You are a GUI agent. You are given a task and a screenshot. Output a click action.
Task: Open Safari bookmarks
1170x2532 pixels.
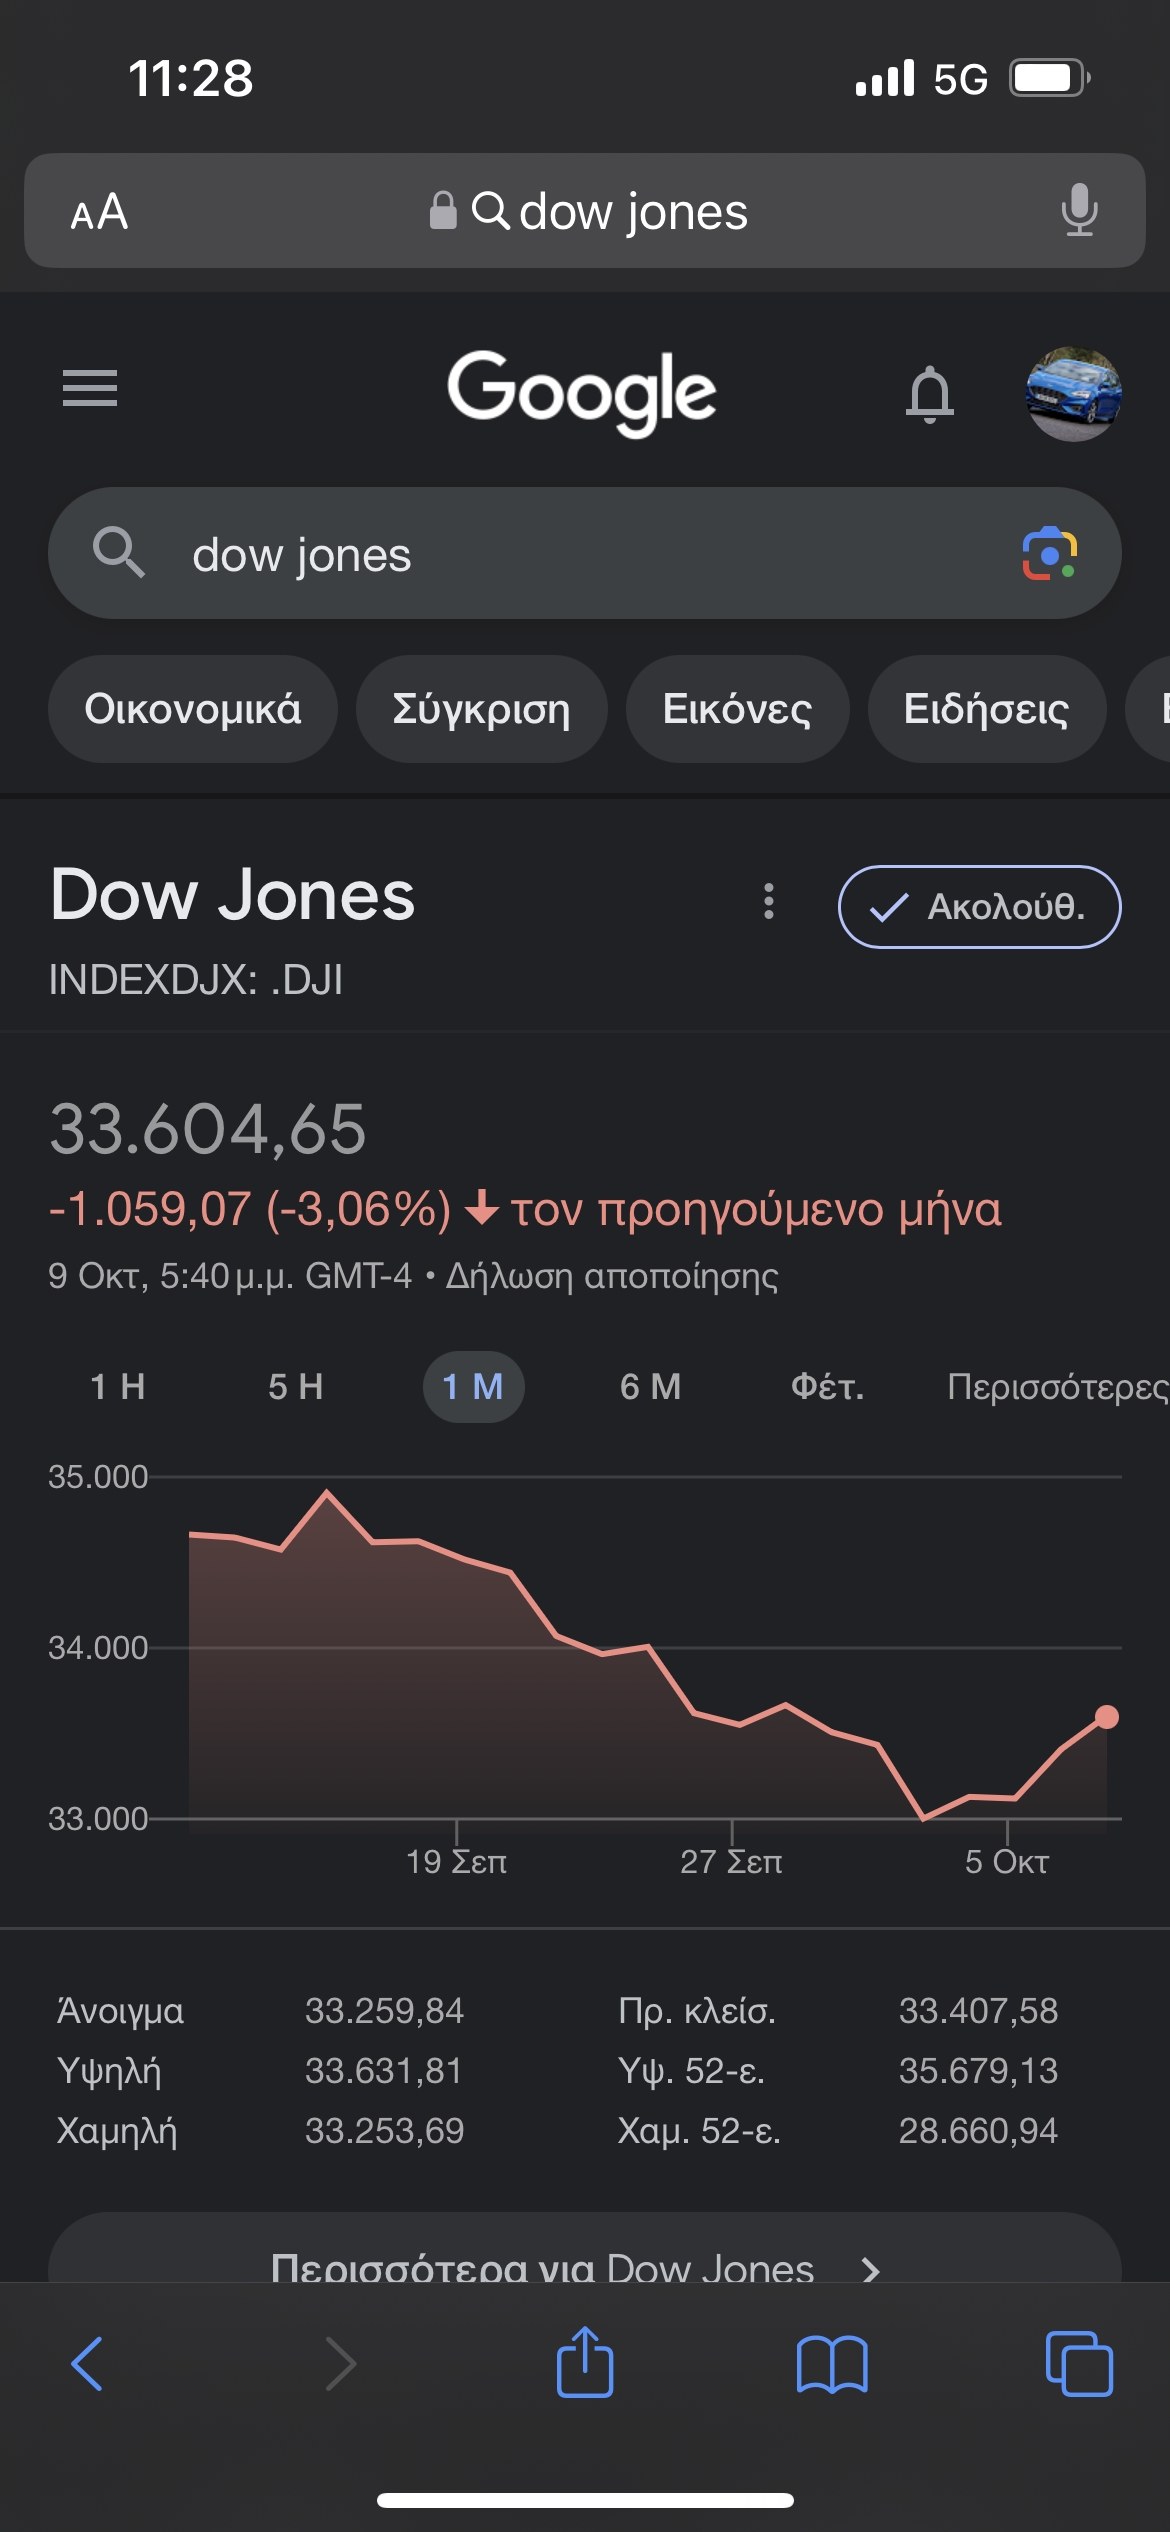(x=831, y=2364)
